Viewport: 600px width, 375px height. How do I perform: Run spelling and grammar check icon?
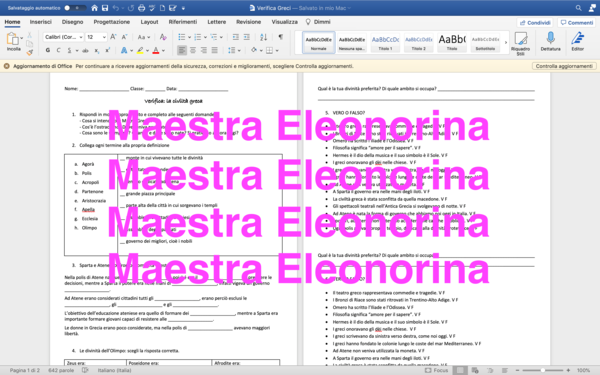click(x=152, y=8)
